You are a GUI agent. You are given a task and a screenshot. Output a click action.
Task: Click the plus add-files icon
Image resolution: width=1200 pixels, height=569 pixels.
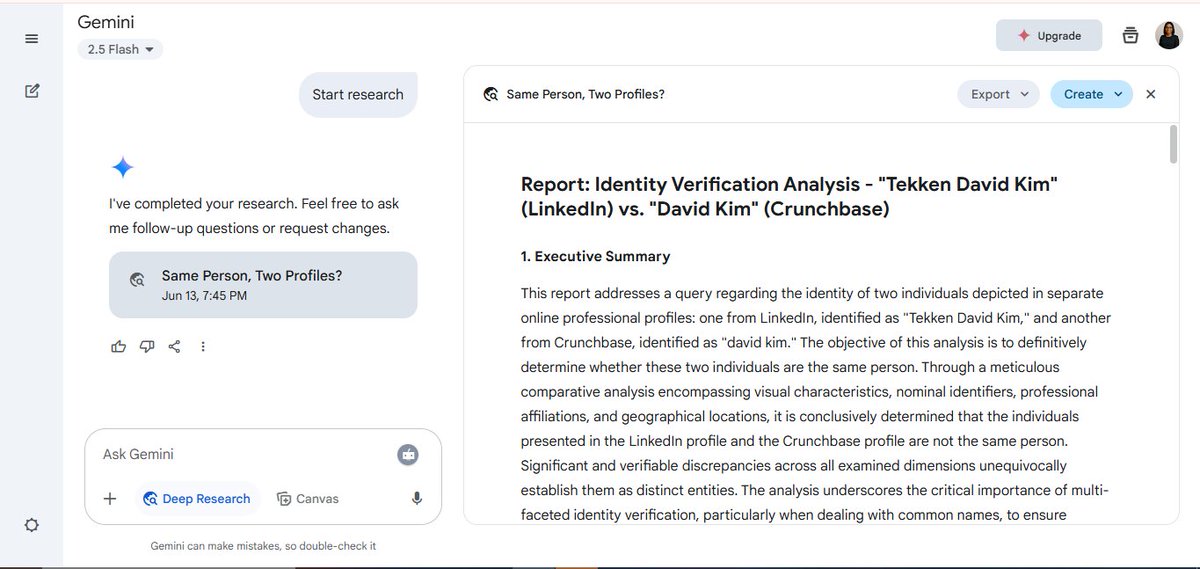110,499
